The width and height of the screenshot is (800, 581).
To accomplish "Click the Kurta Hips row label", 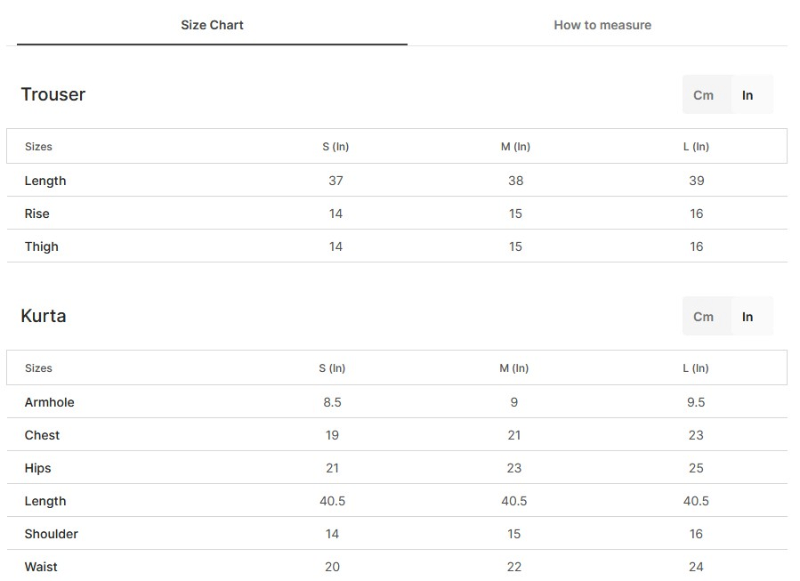I will click(x=38, y=469).
